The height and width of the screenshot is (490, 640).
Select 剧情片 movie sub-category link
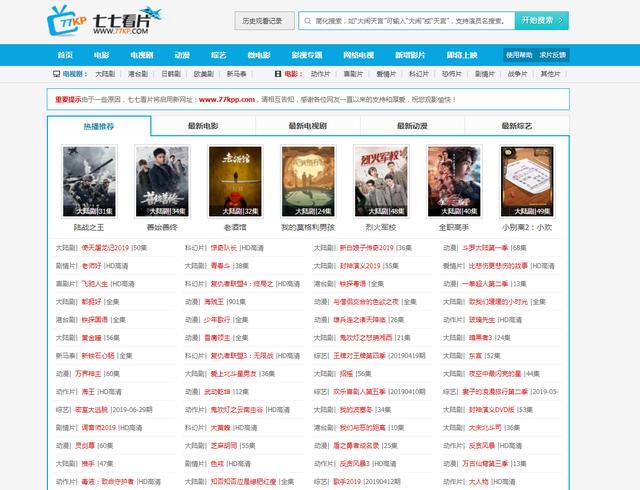[484, 74]
